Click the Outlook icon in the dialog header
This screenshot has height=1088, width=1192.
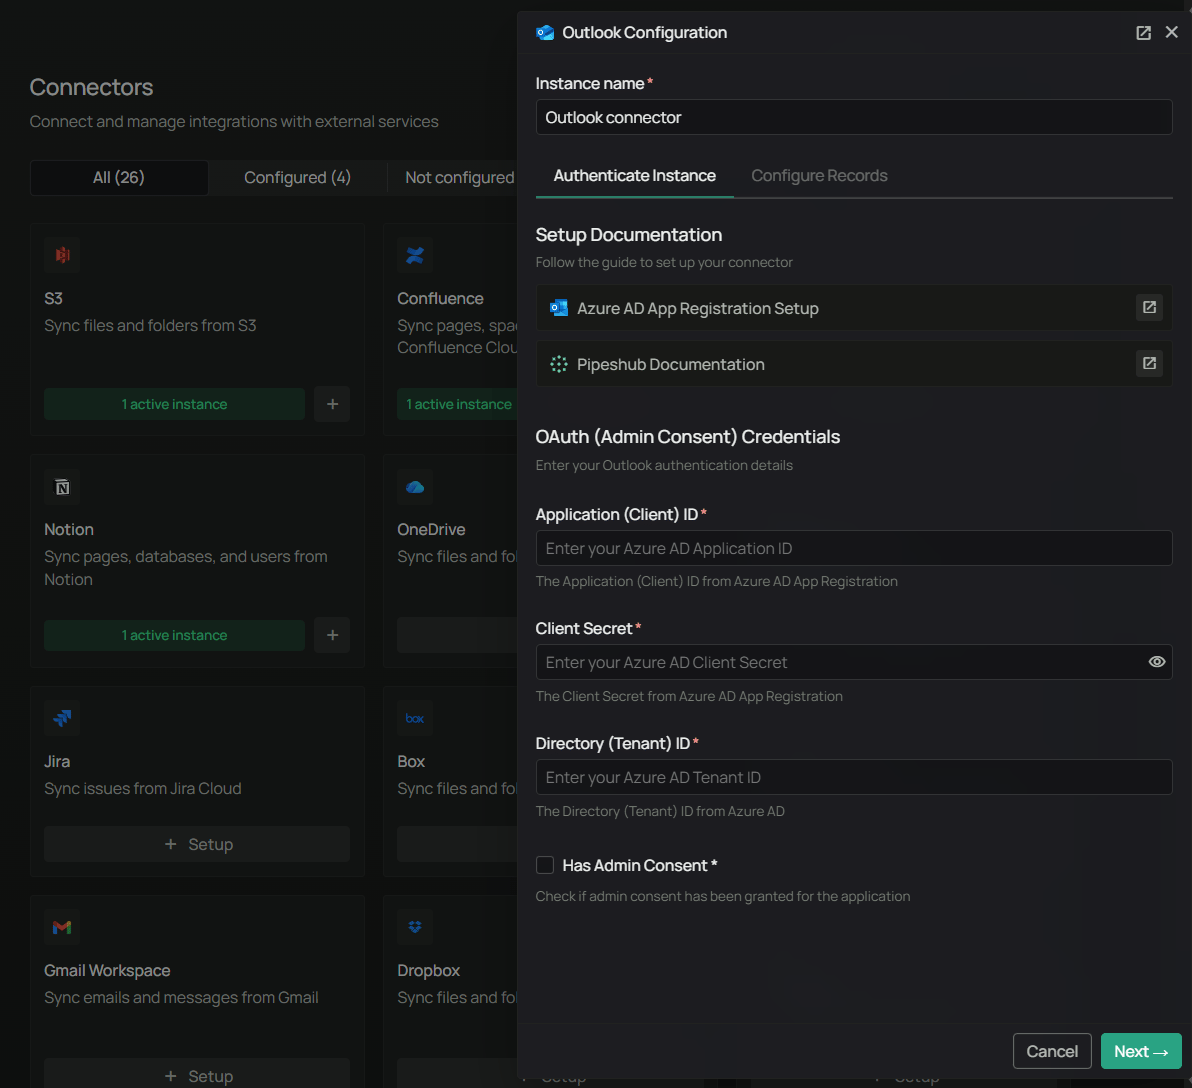[545, 33]
